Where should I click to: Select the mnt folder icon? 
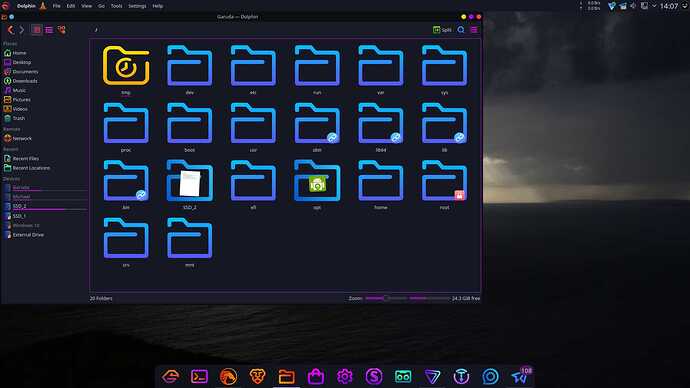coord(190,238)
